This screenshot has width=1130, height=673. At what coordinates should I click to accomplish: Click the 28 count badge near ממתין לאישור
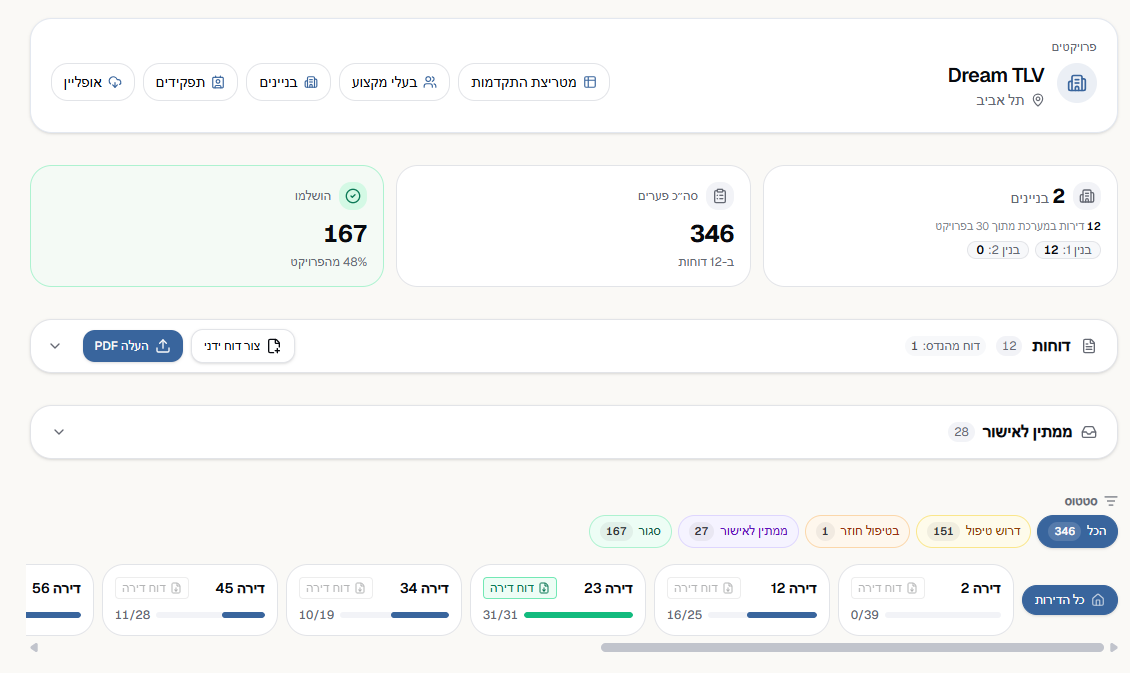pos(961,432)
